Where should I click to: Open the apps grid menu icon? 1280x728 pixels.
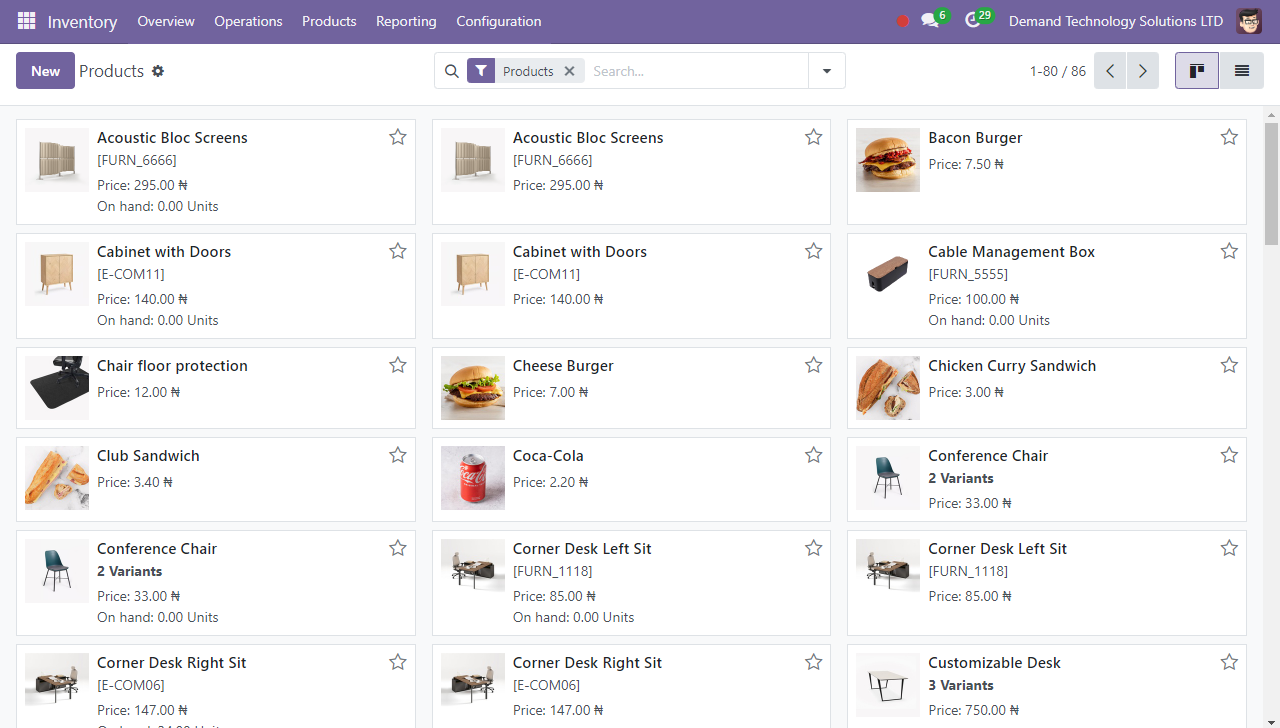pos(26,21)
